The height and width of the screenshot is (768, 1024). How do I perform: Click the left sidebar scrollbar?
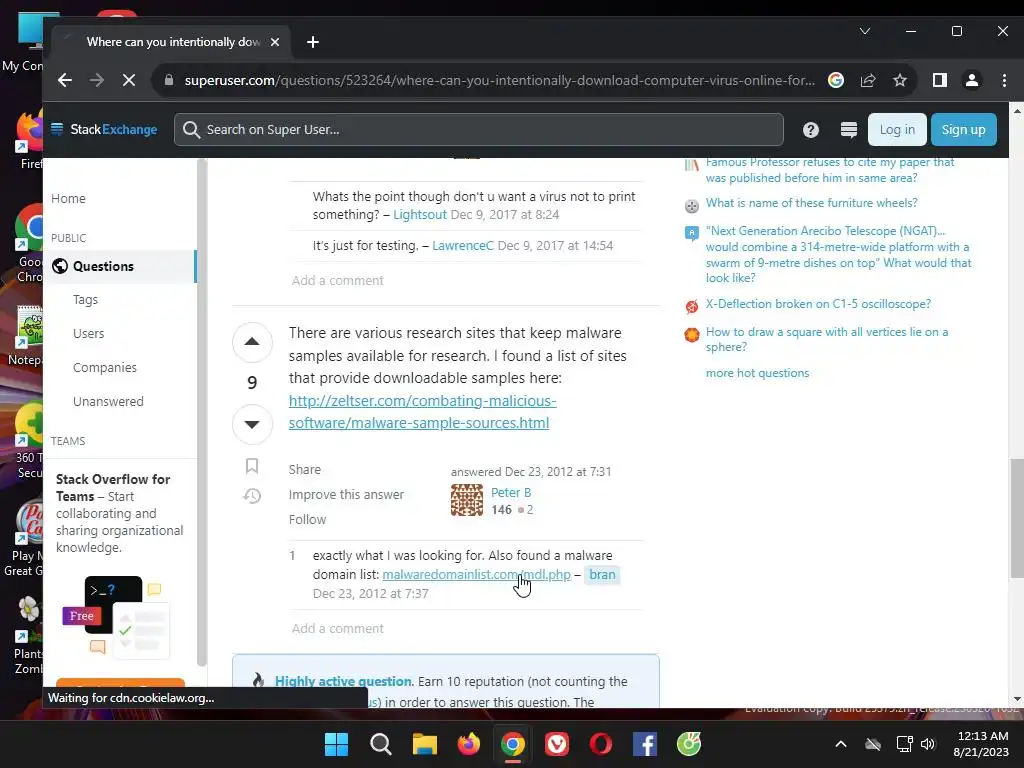click(202, 411)
